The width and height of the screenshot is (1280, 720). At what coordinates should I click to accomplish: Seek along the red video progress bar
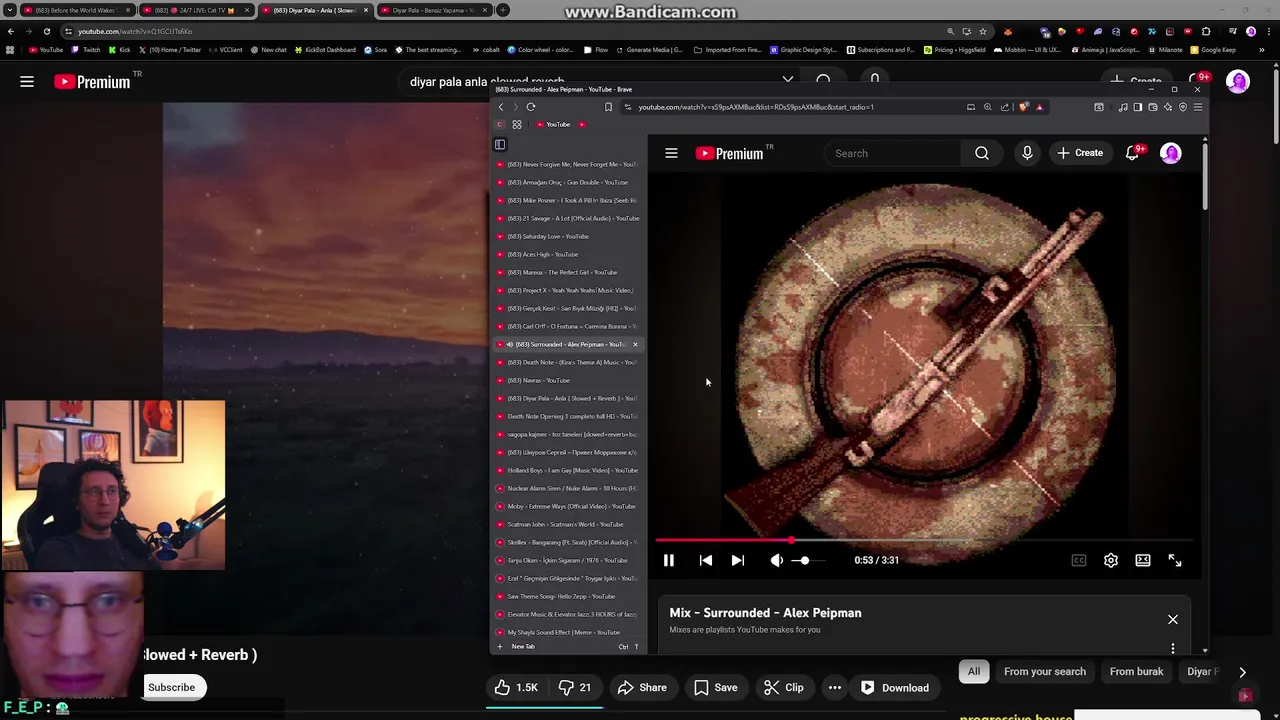pos(925,541)
